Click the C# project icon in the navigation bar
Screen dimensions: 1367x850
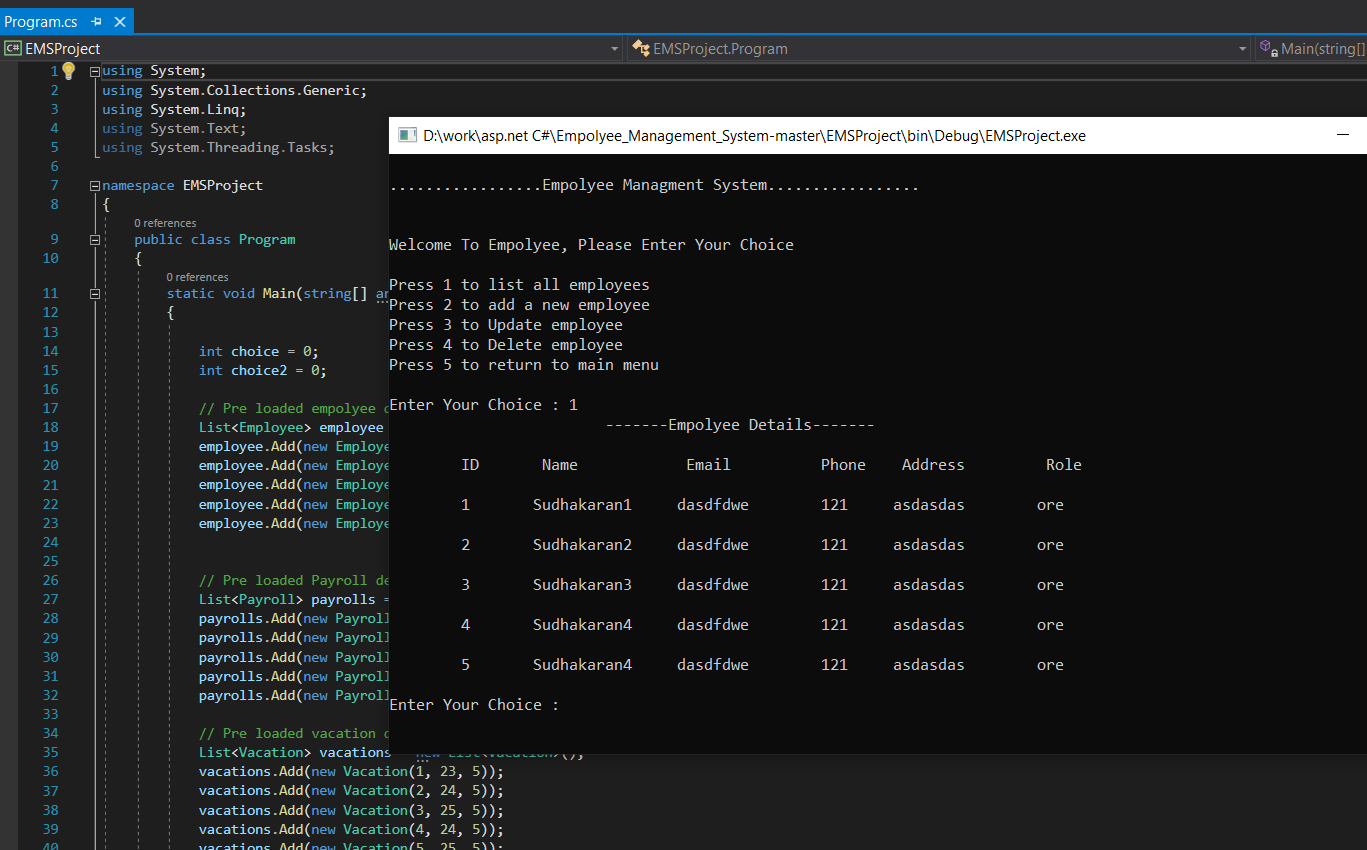click(13, 48)
